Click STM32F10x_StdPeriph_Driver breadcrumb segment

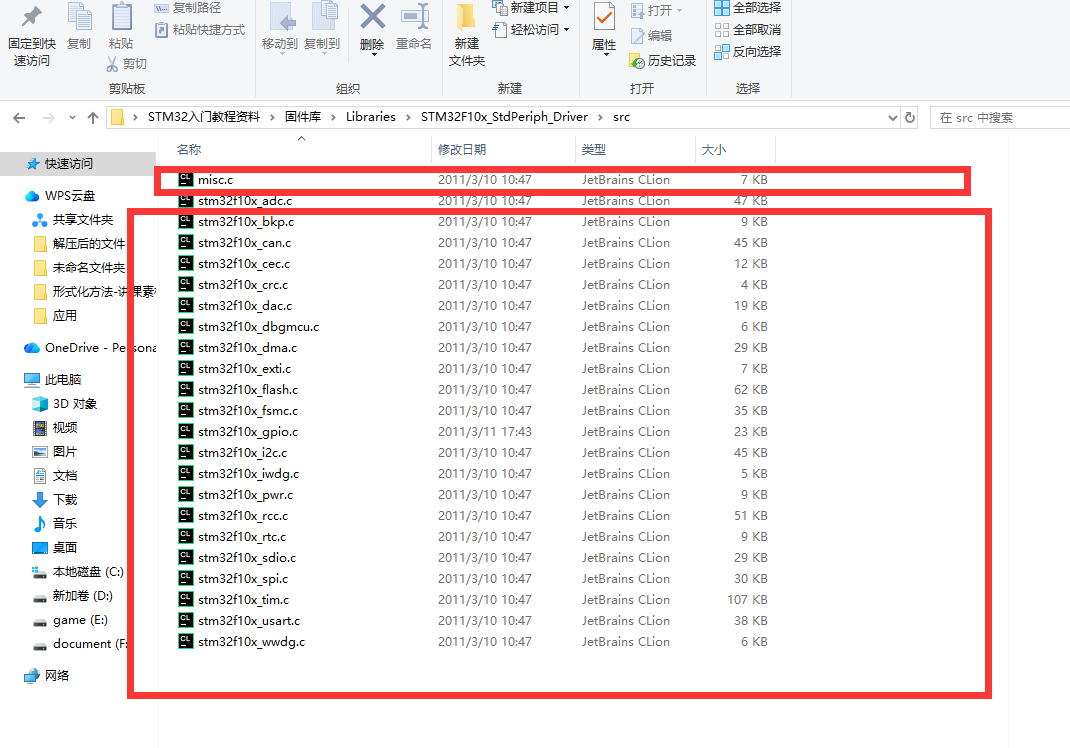coord(504,117)
